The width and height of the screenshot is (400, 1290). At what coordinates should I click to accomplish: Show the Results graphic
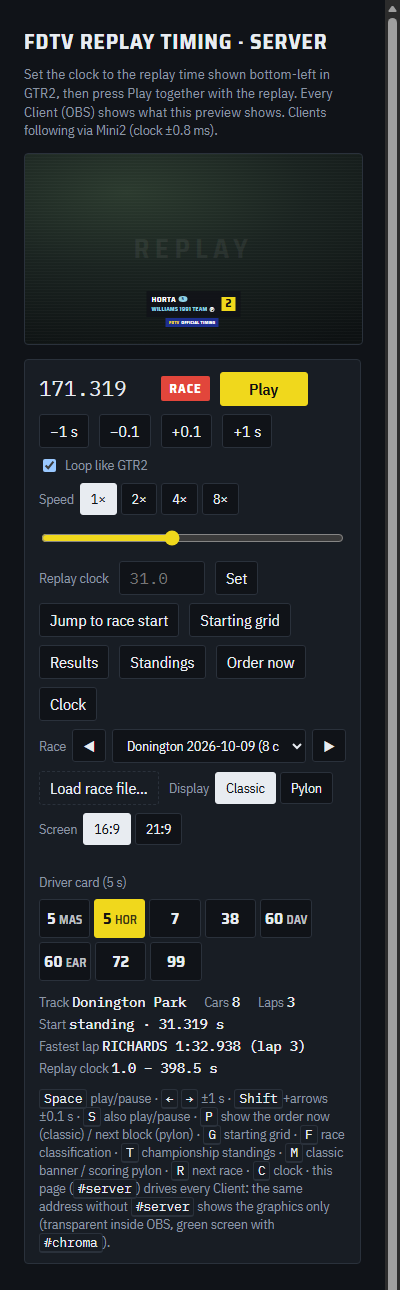74,662
